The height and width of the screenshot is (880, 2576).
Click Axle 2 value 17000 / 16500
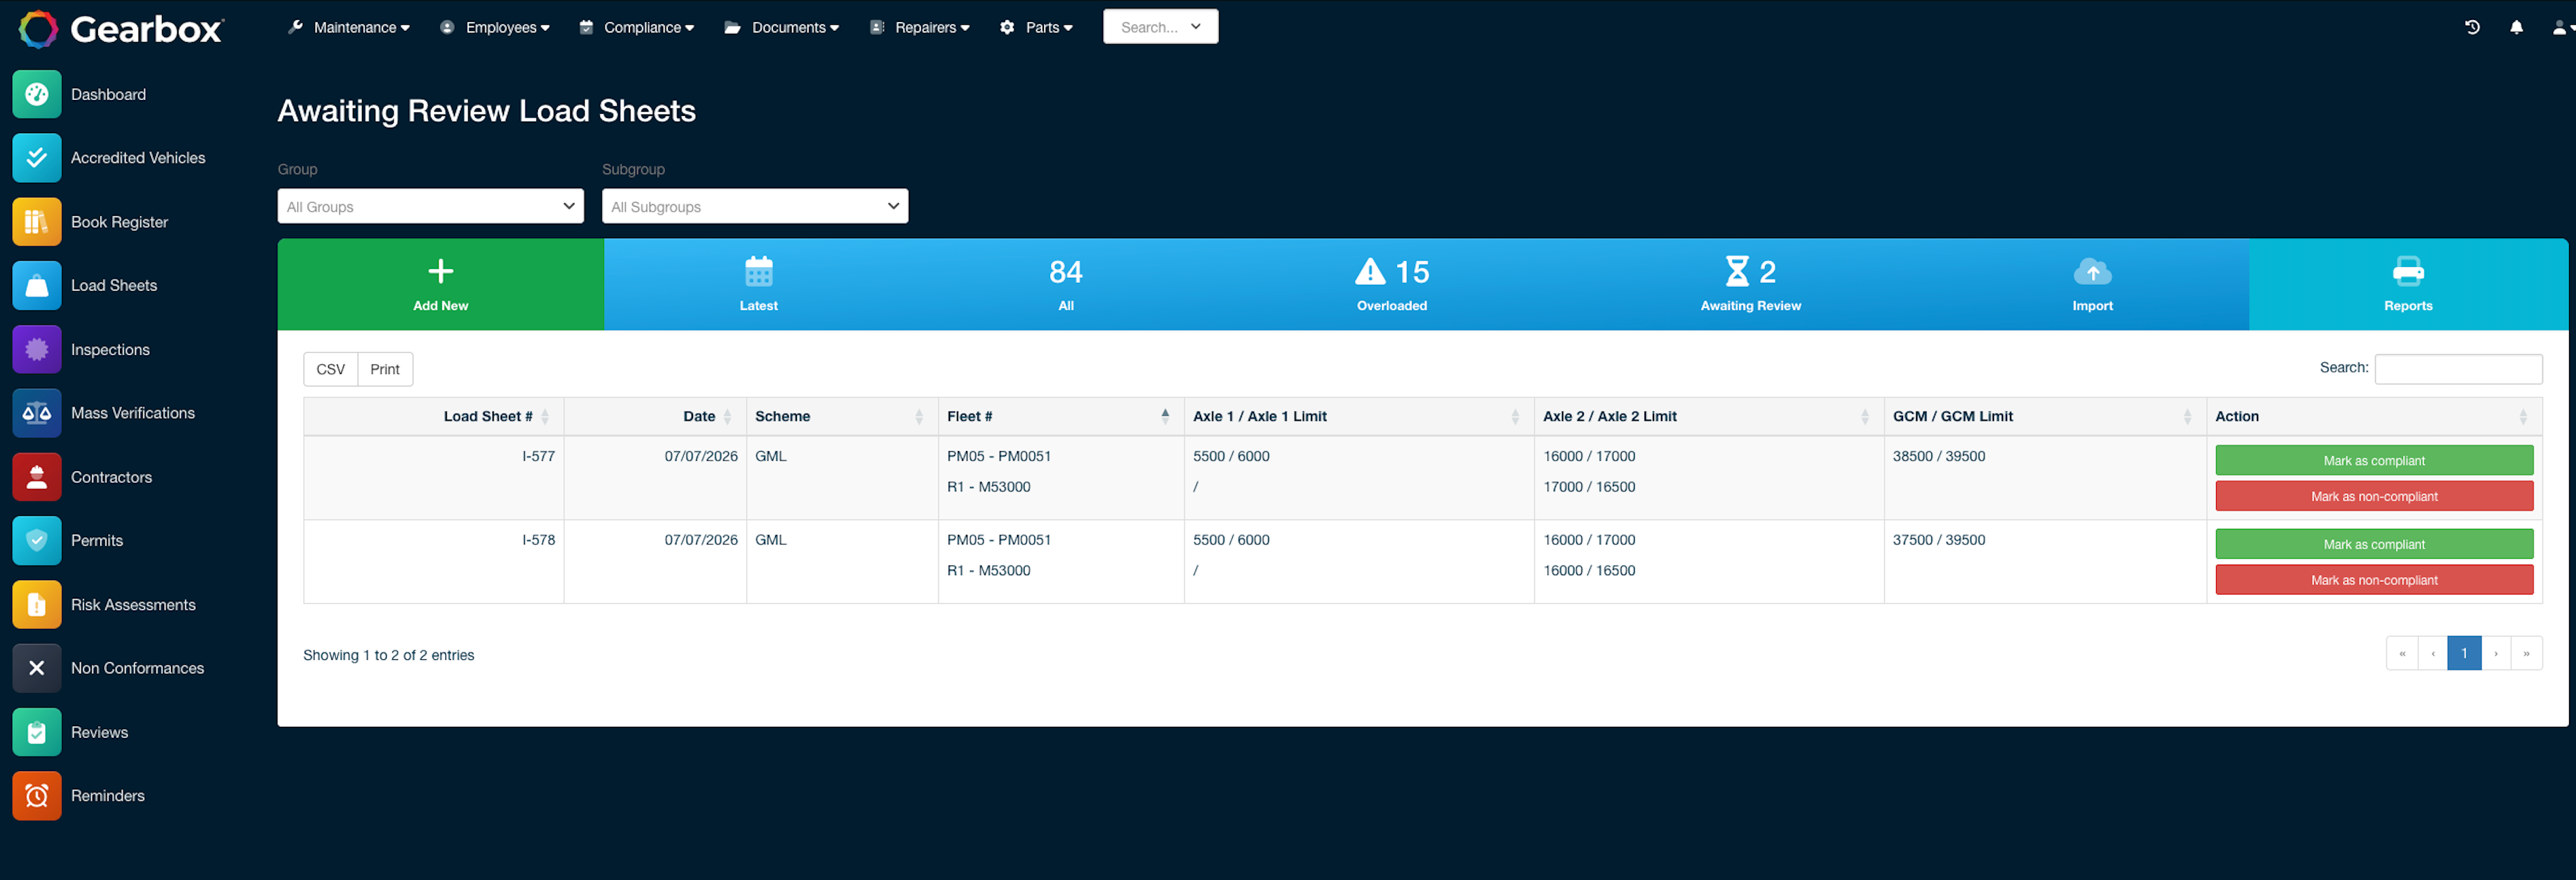point(1589,487)
